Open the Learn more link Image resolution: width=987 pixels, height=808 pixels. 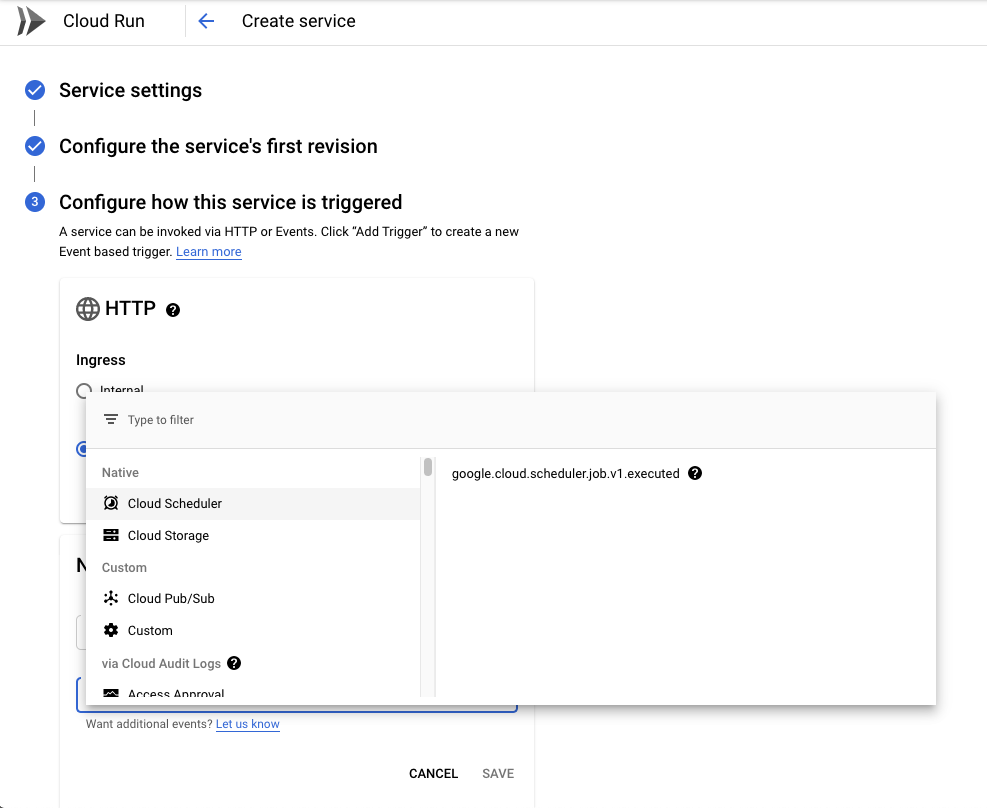pyautogui.click(x=208, y=252)
